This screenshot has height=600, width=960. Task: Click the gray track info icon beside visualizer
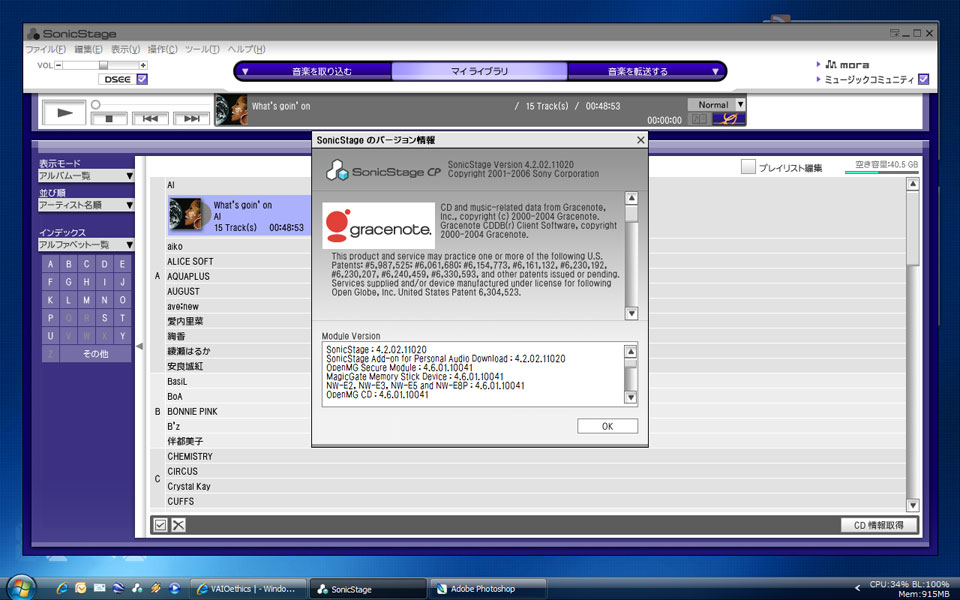tap(699, 119)
